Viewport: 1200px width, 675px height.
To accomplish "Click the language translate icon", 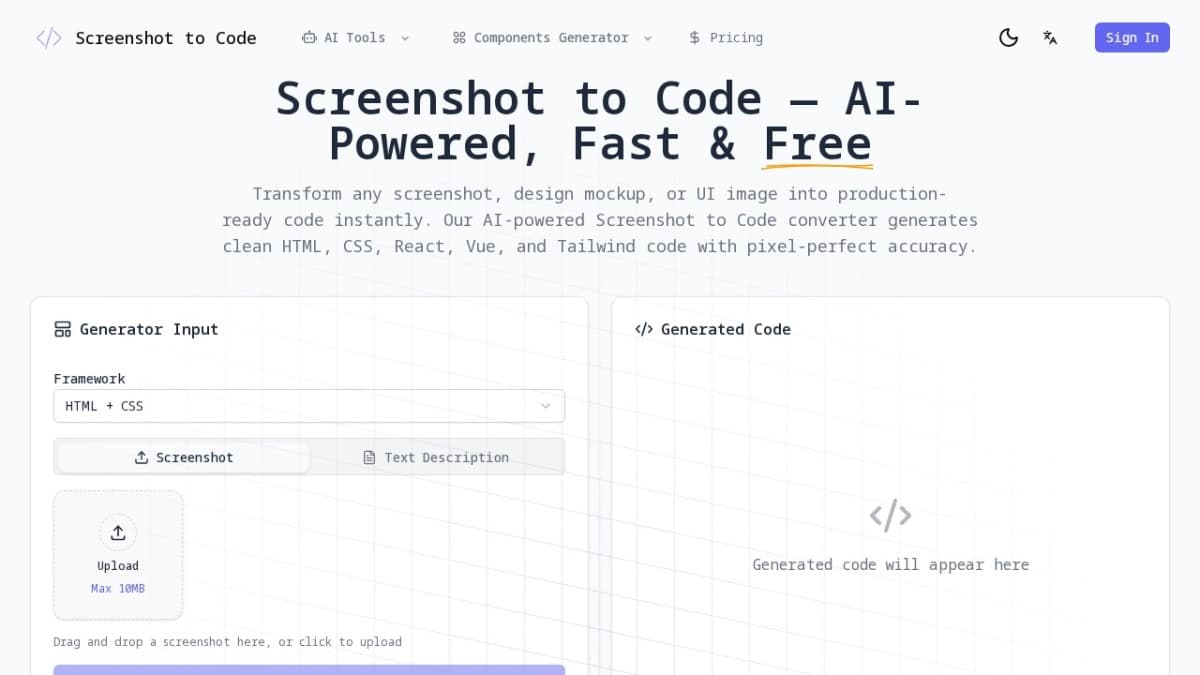I will click(1050, 37).
